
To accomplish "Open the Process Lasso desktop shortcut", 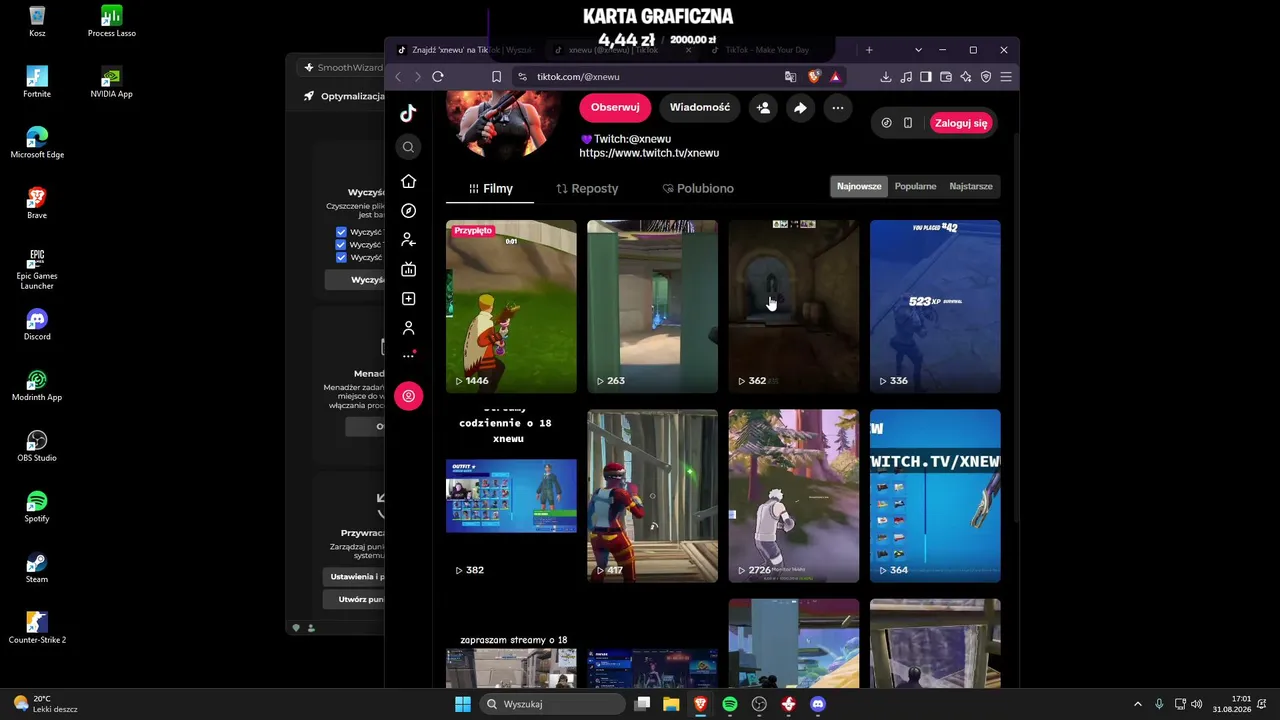I will click(112, 22).
